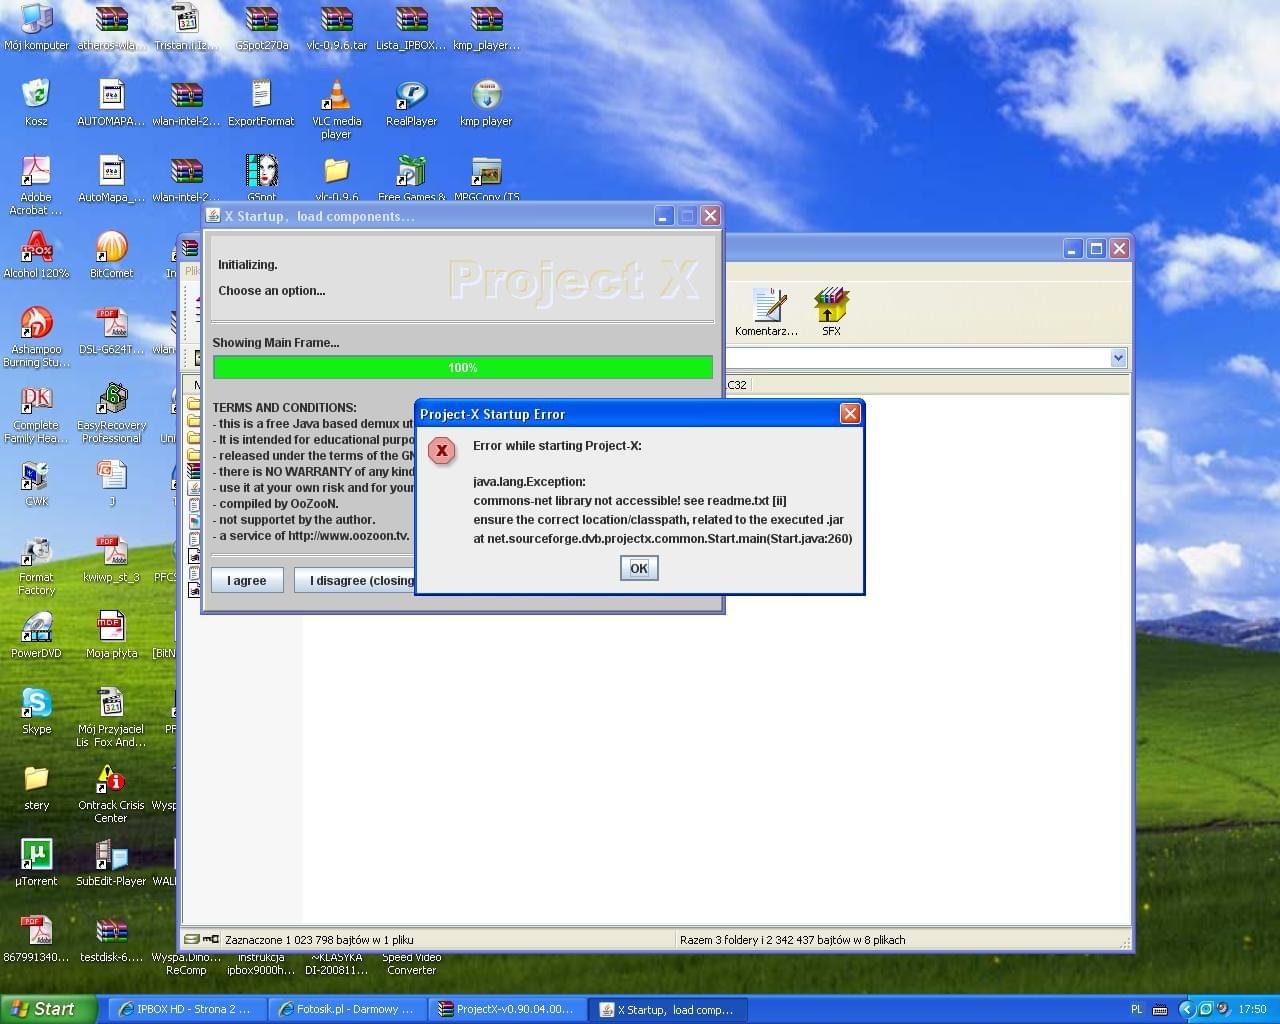The width and height of the screenshot is (1280, 1024).
Task: Click the PL language indicator in tray
Action: point(1137,1009)
